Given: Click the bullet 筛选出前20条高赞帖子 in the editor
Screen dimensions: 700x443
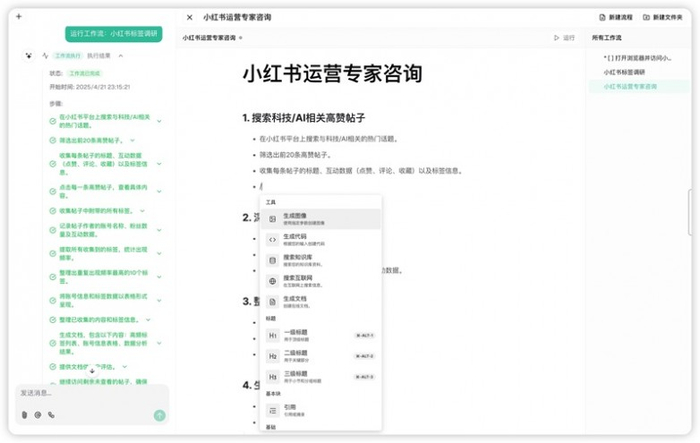Looking at the screenshot, I should click(x=296, y=155).
